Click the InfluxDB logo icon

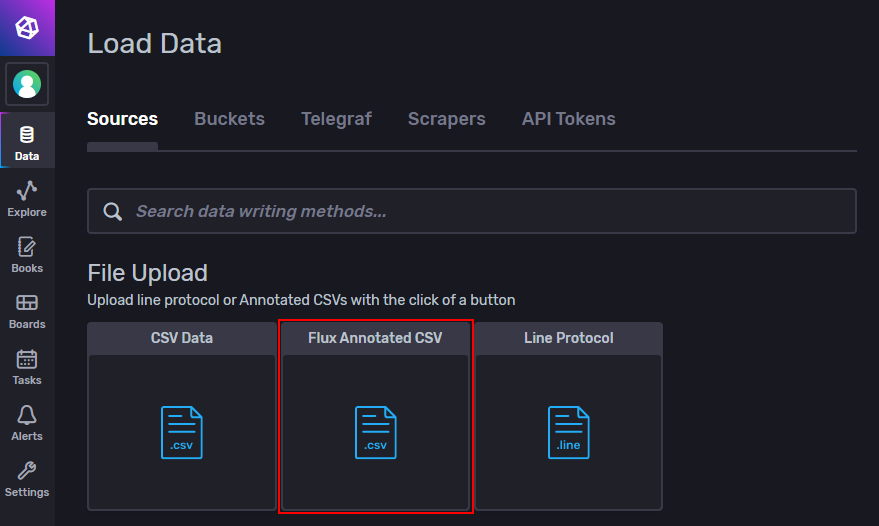[x=27, y=27]
